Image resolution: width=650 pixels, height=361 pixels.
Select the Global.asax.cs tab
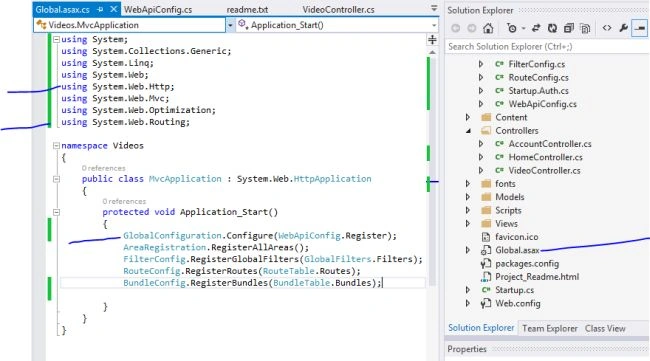coord(62,10)
